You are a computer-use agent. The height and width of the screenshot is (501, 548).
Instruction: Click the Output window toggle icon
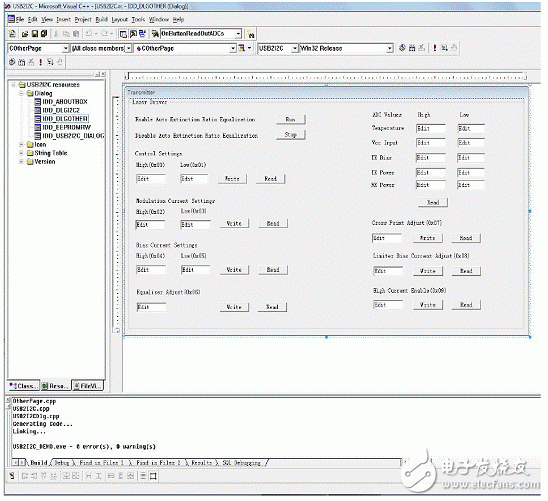133,34
